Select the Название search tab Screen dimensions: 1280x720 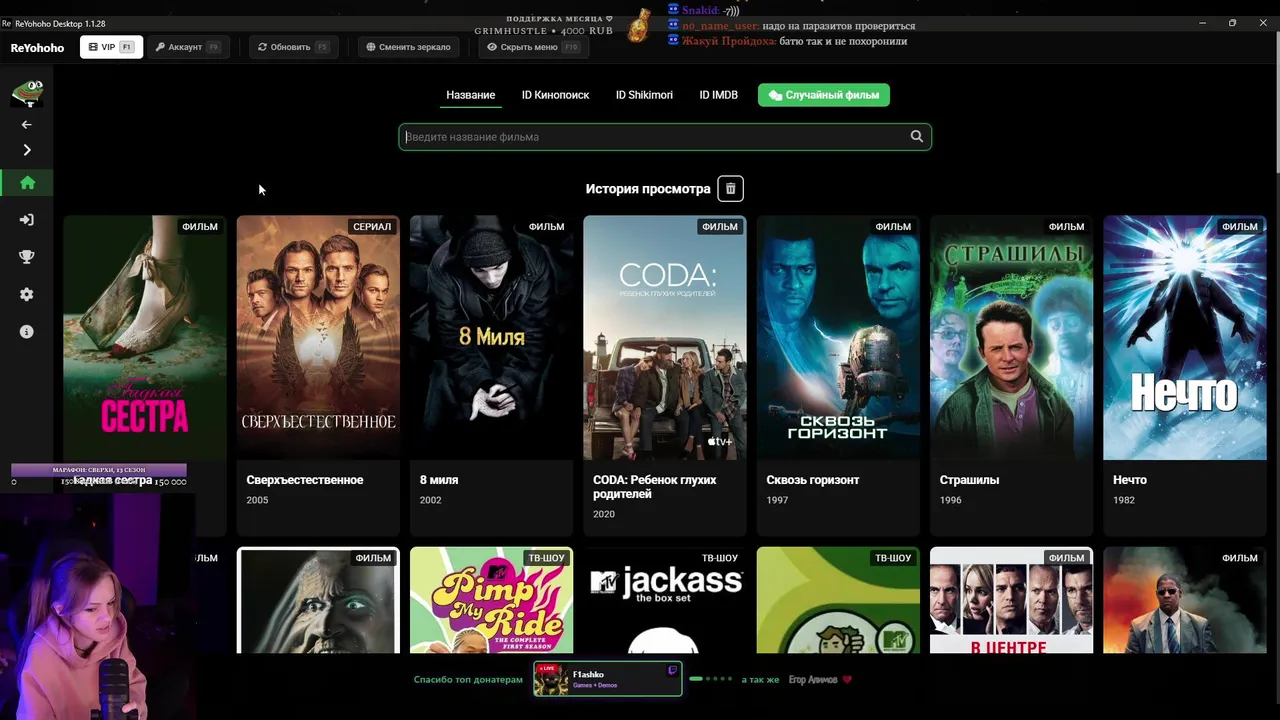pos(470,95)
